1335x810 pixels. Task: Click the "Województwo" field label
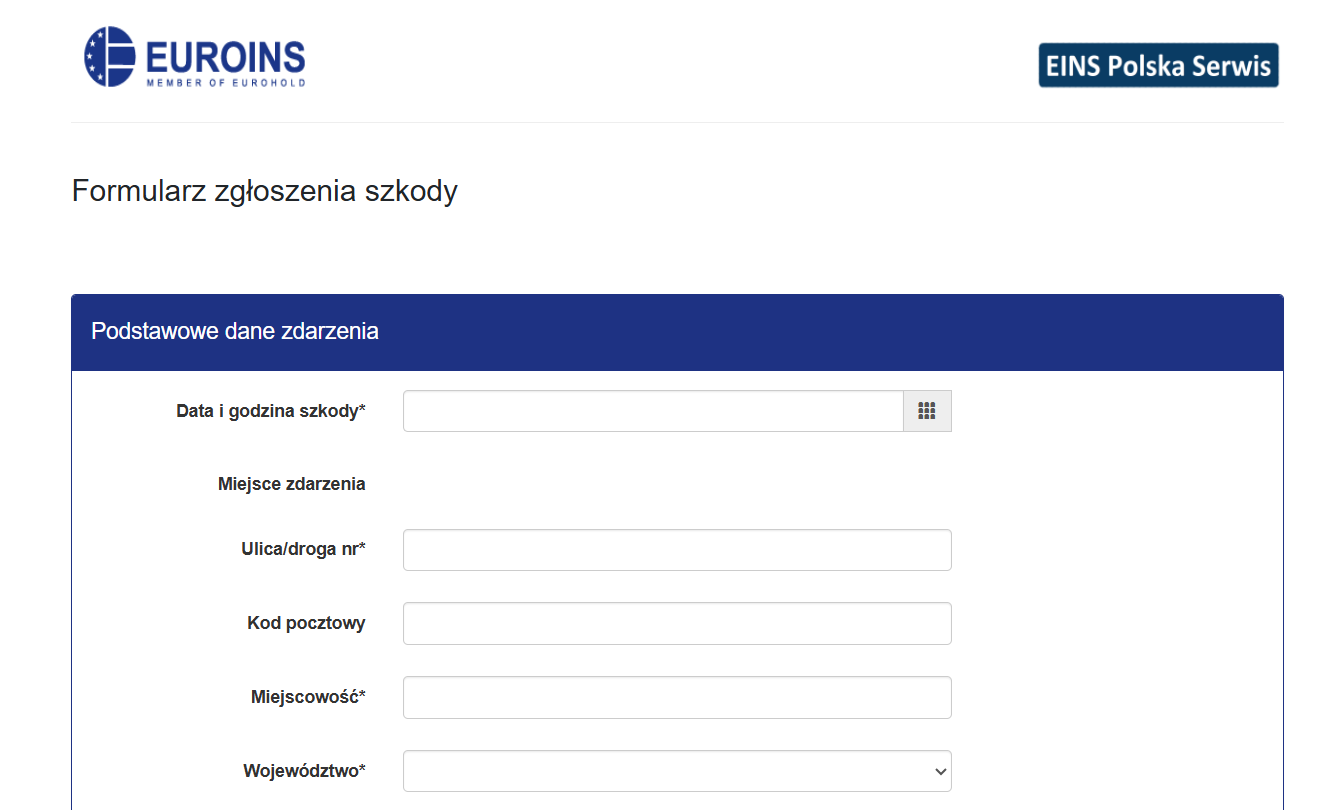pyautogui.click(x=304, y=771)
